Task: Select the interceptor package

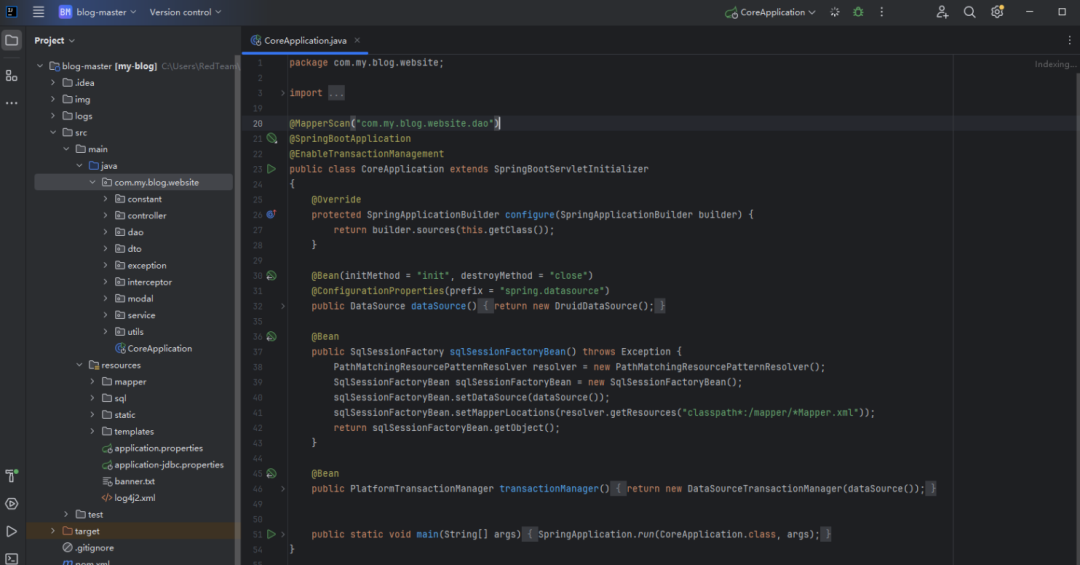Action: tap(143, 282)
